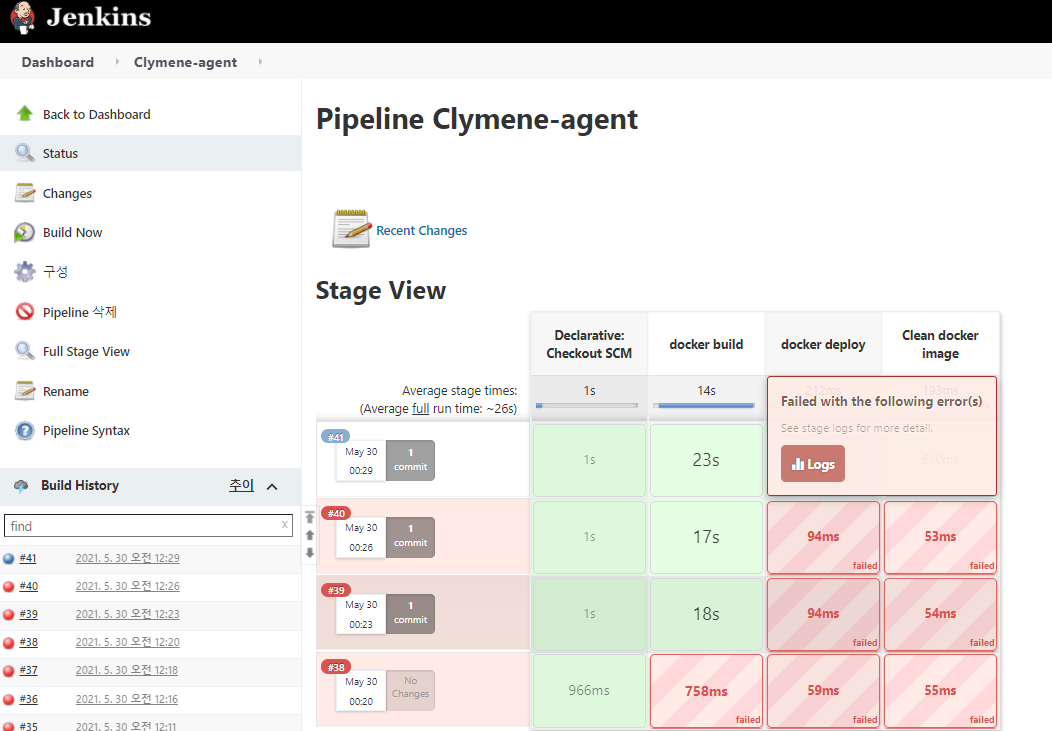The image size is (1052, 731).
Task: Click the Pipeline 삭제 red prohibit icon
Action: tap(25, 311)
